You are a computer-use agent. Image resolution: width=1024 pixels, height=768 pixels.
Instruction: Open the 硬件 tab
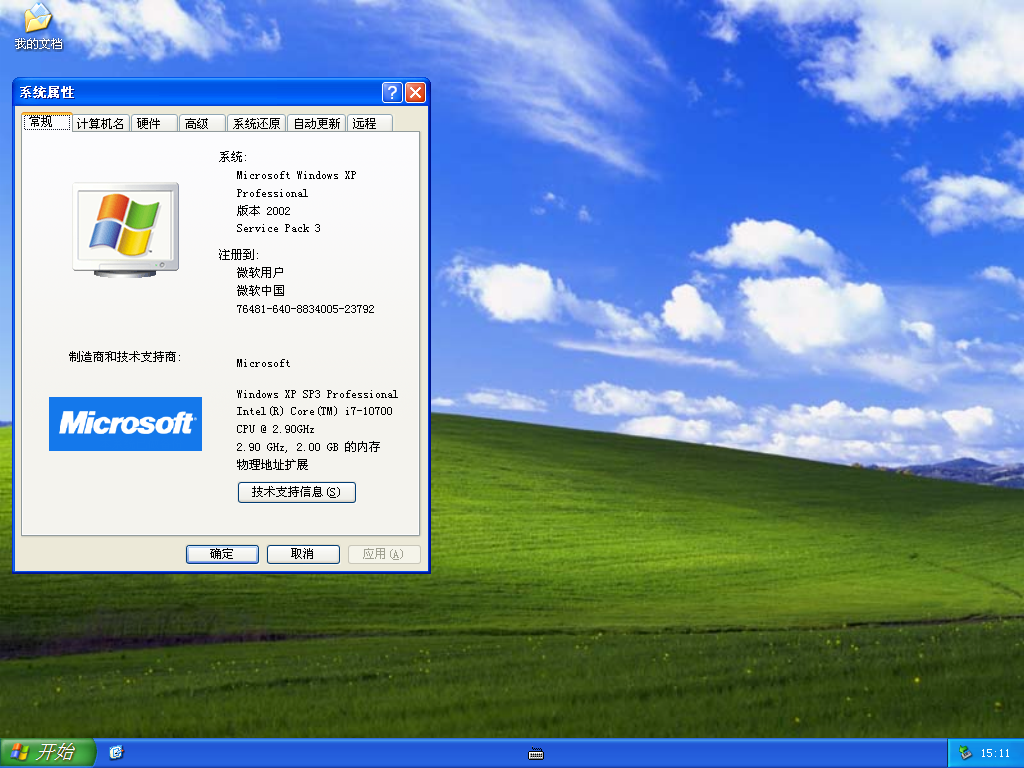[x=154, y=123]
